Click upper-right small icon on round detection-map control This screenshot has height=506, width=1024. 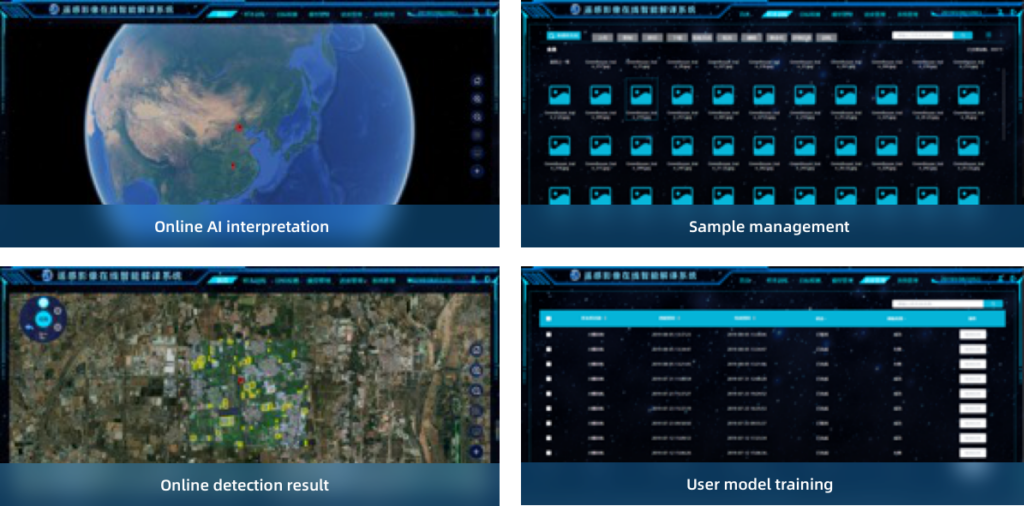57,311
